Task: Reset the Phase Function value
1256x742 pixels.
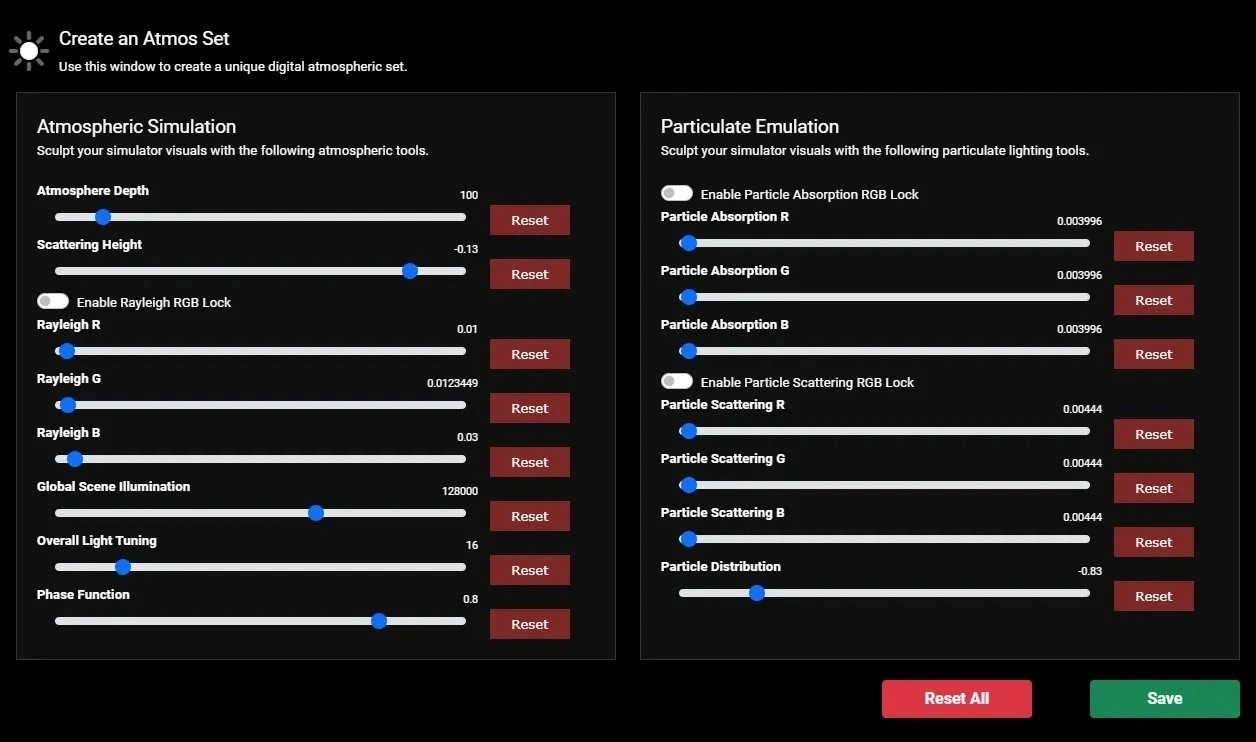Action: click(x=529, y=624)
